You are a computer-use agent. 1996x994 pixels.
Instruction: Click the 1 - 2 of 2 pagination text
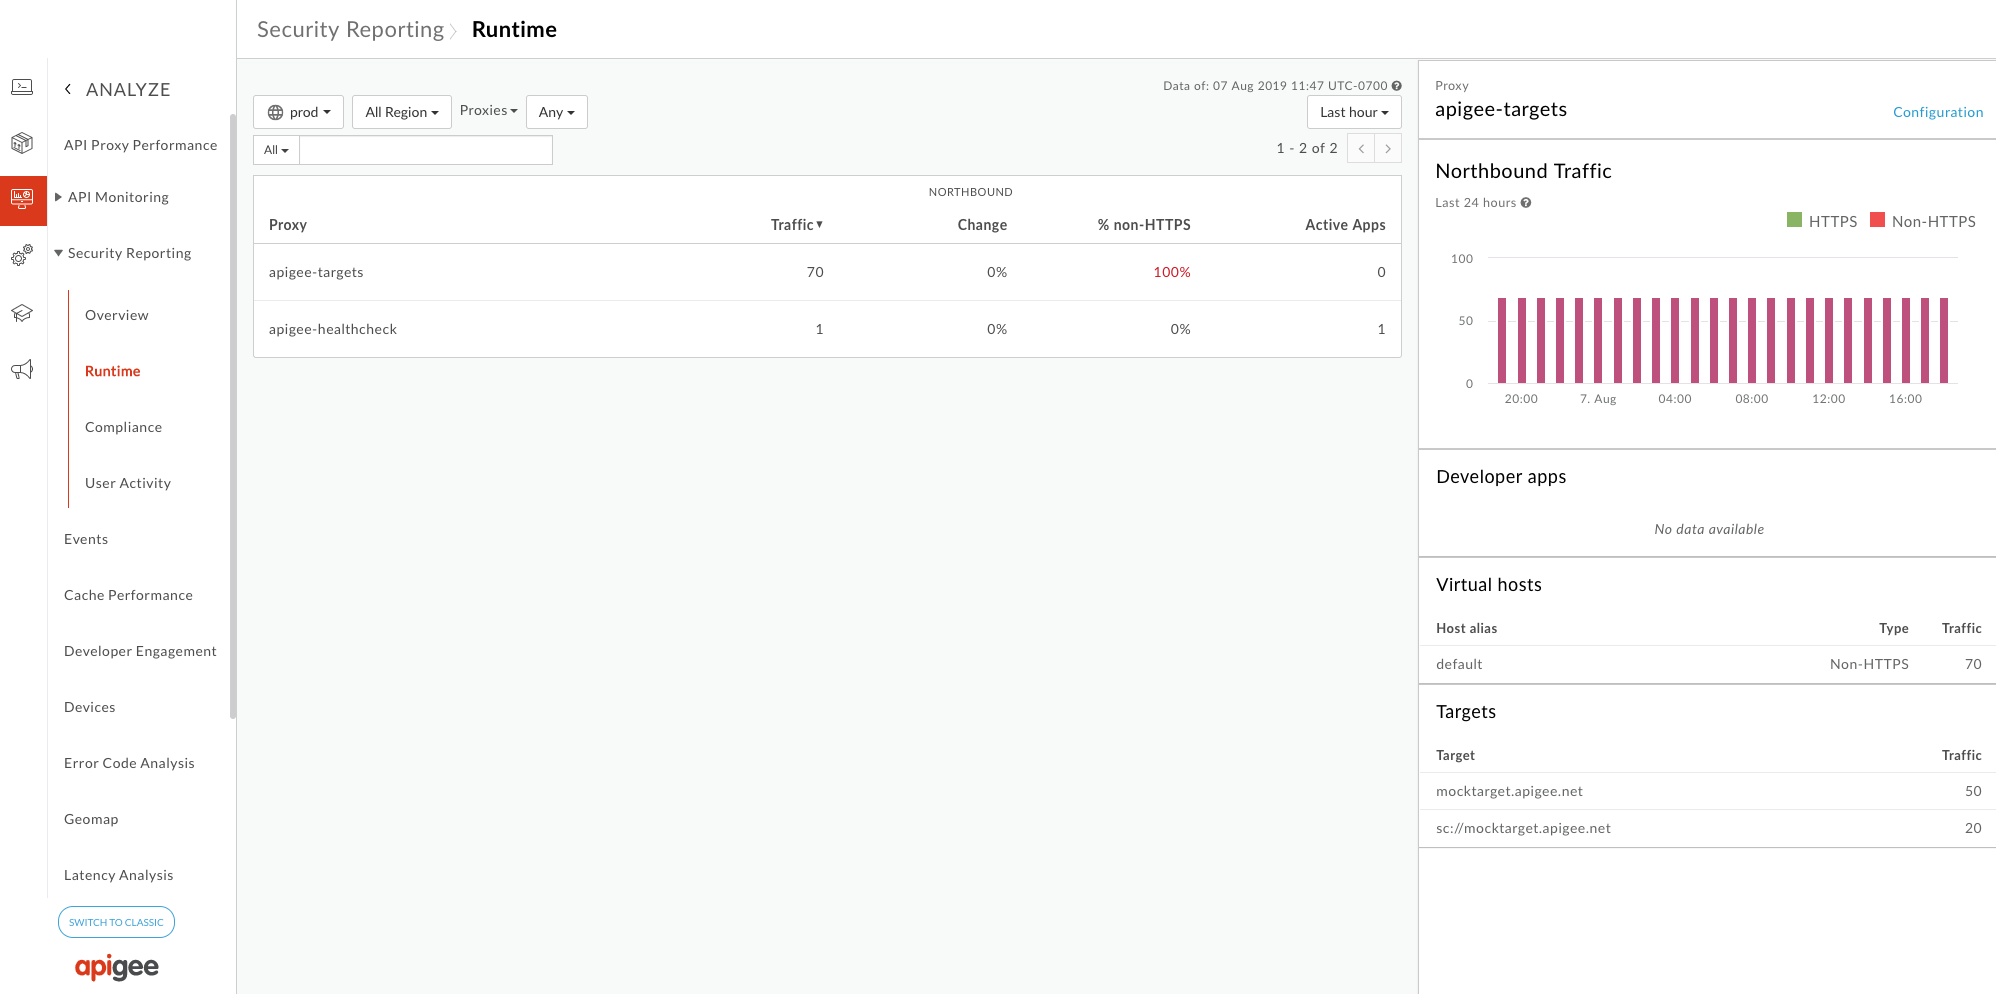[1307, 148]
